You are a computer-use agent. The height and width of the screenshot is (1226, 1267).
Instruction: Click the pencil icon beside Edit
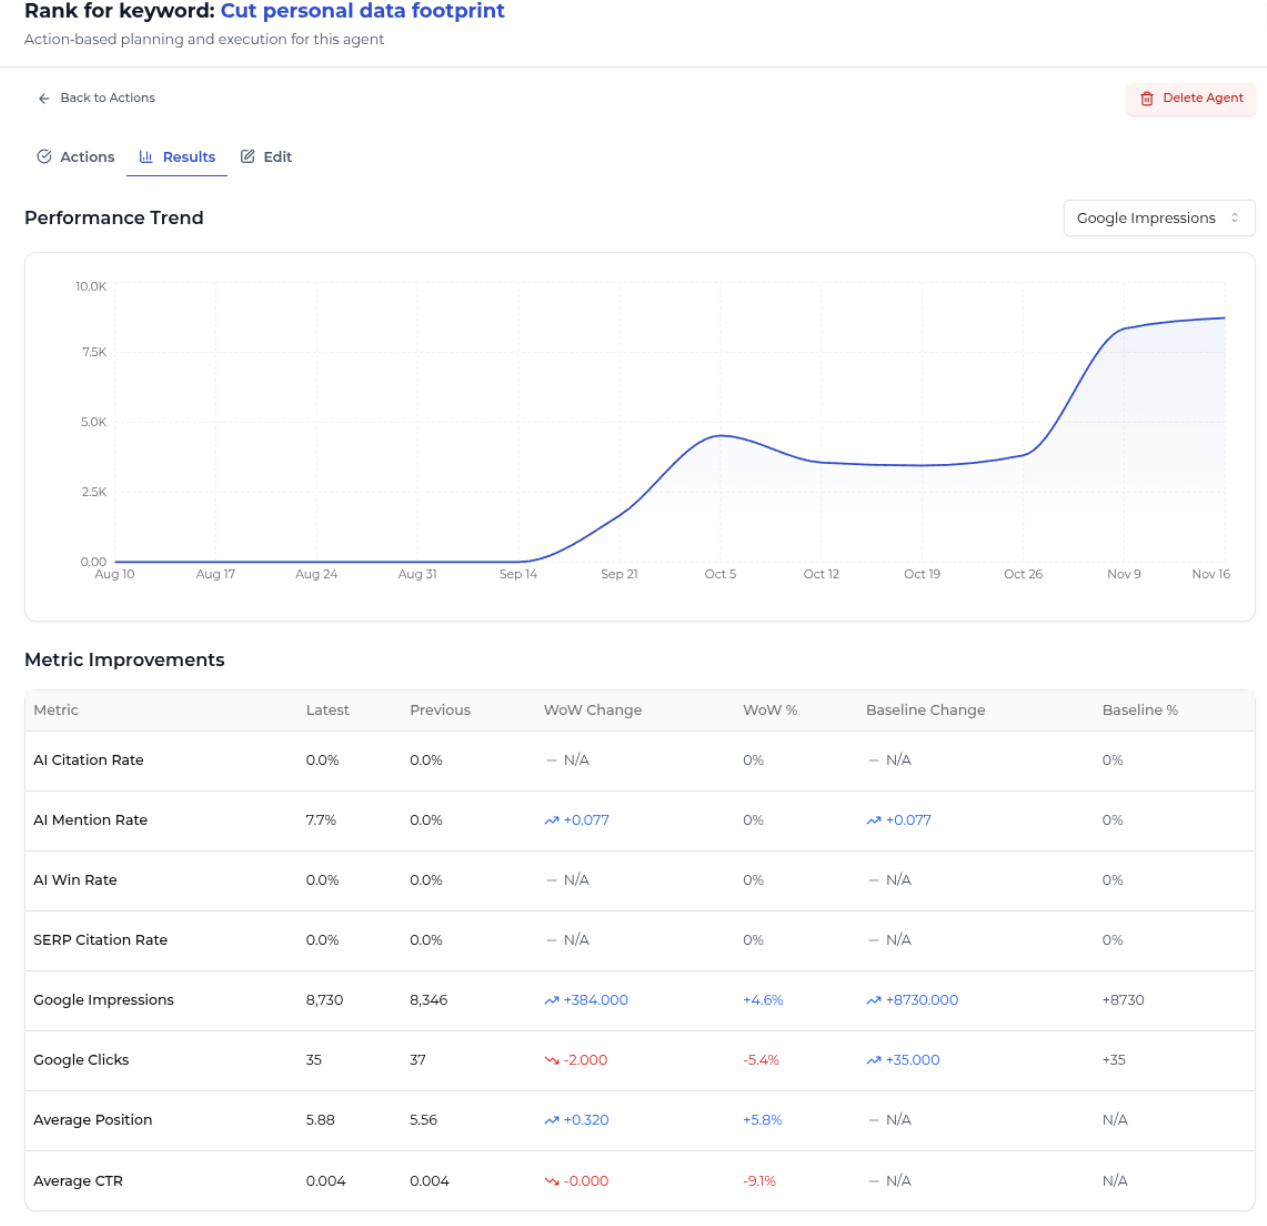[x=248, y=157]
